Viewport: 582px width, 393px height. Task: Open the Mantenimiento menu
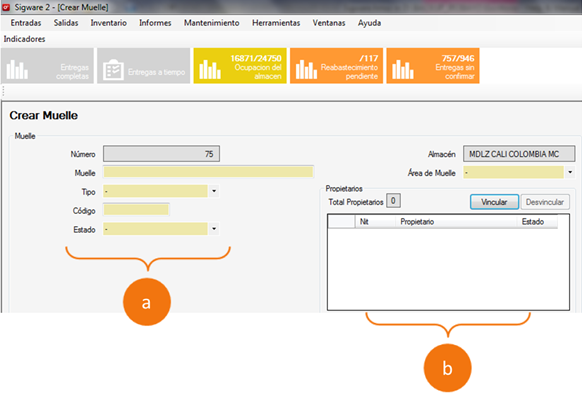212,23
